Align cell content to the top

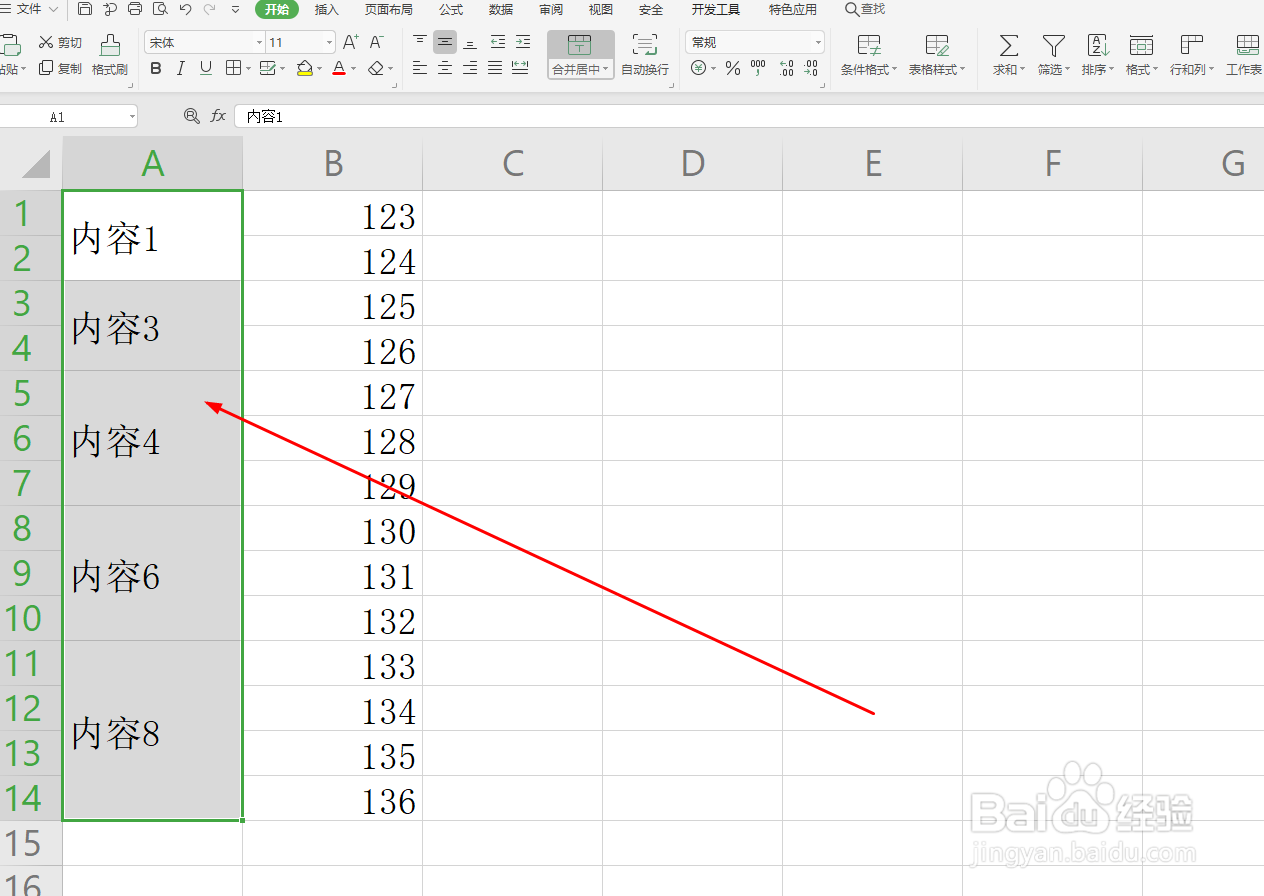point(420,42)
